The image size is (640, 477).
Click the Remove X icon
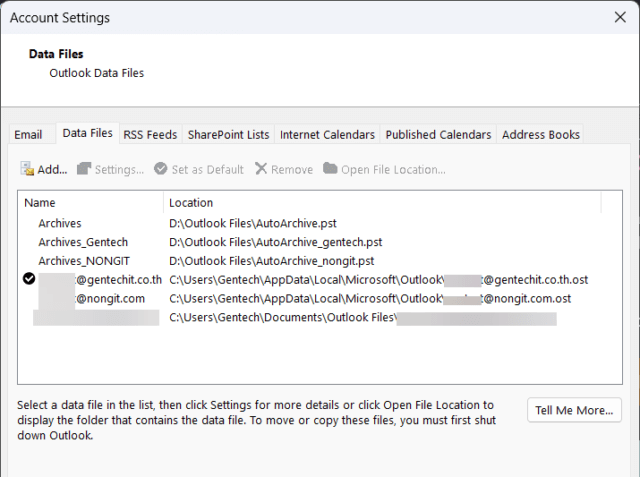[261, 169]
